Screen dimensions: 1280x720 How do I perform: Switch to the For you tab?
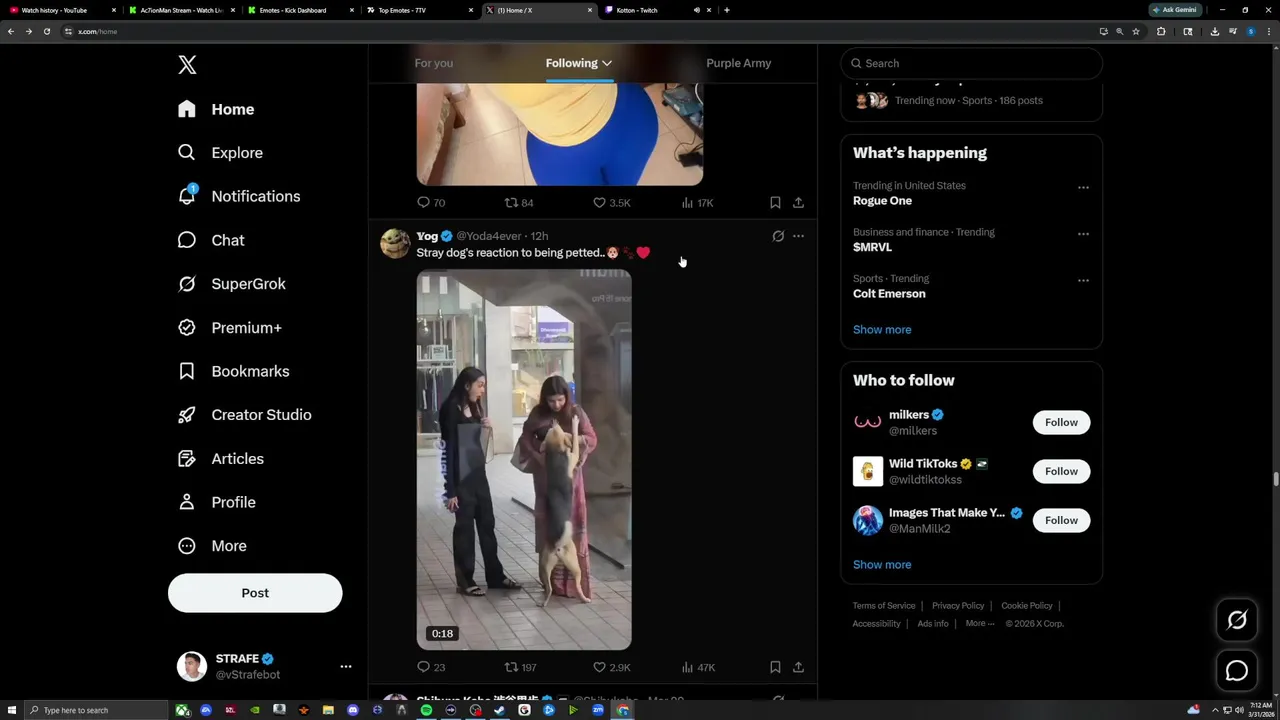pyautogui.click(x=433, y=63)
